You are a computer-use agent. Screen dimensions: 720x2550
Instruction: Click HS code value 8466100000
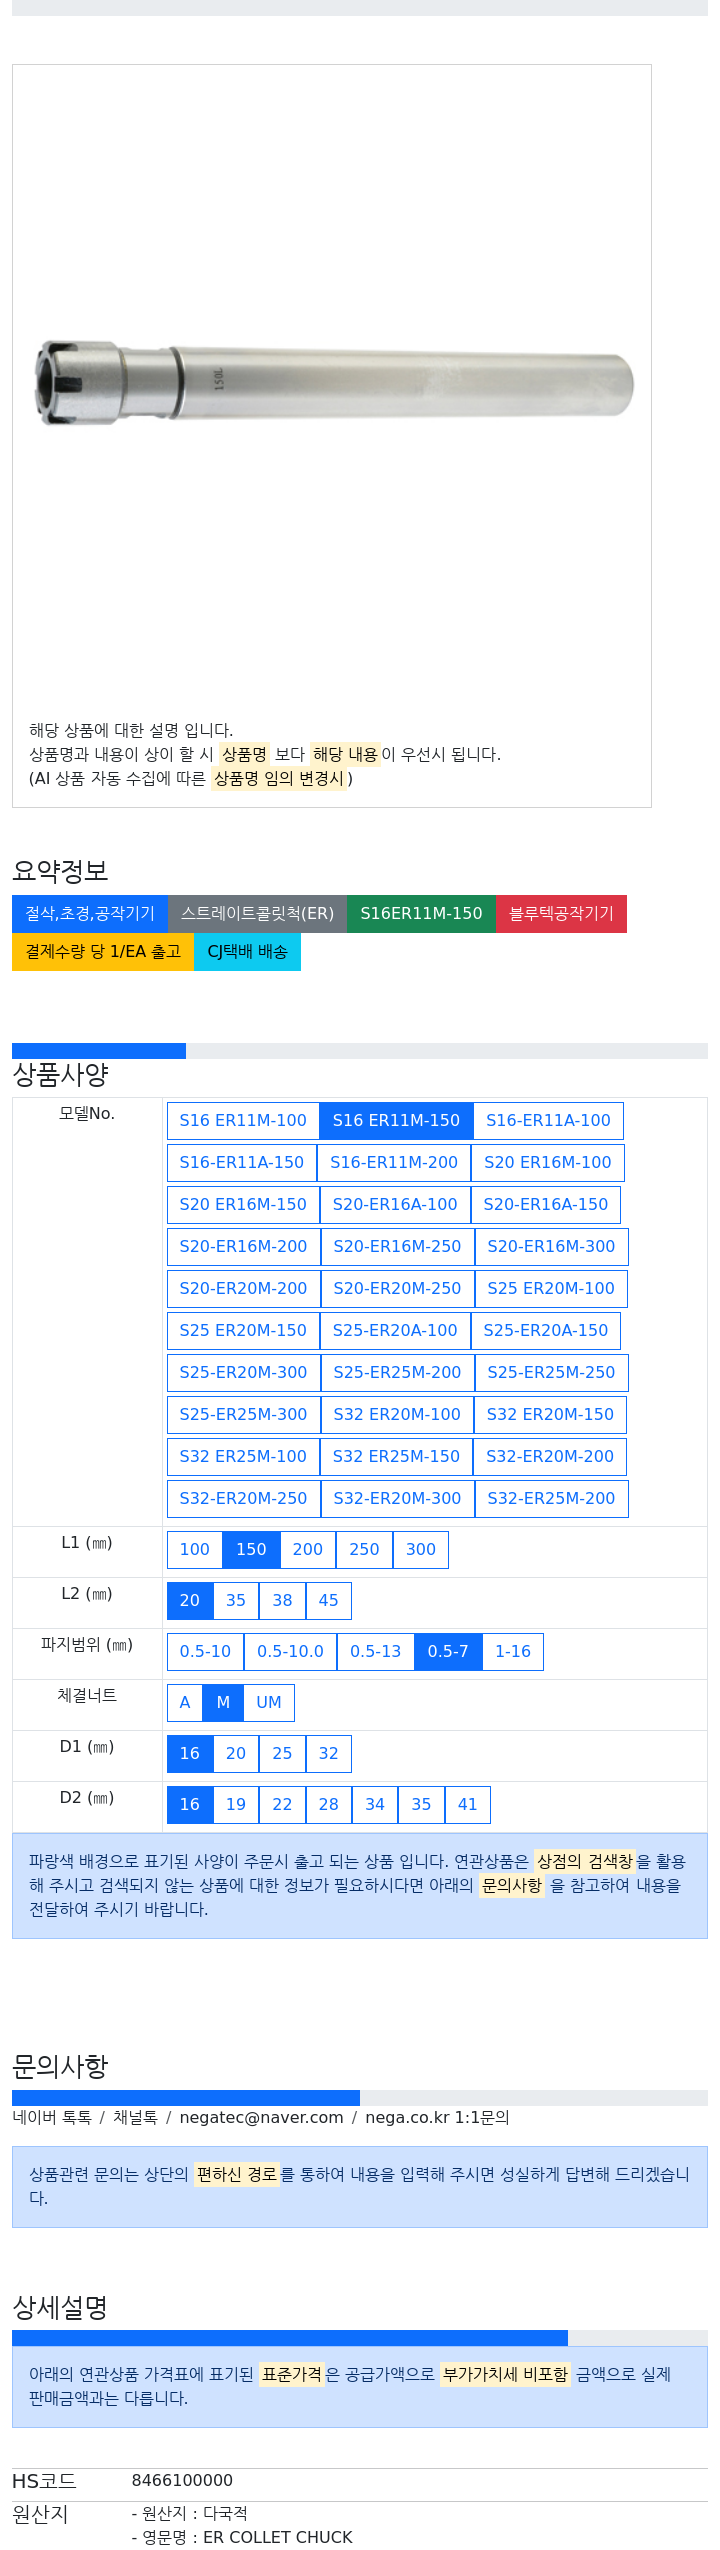pyautogui.click(x=182, y=2481)
